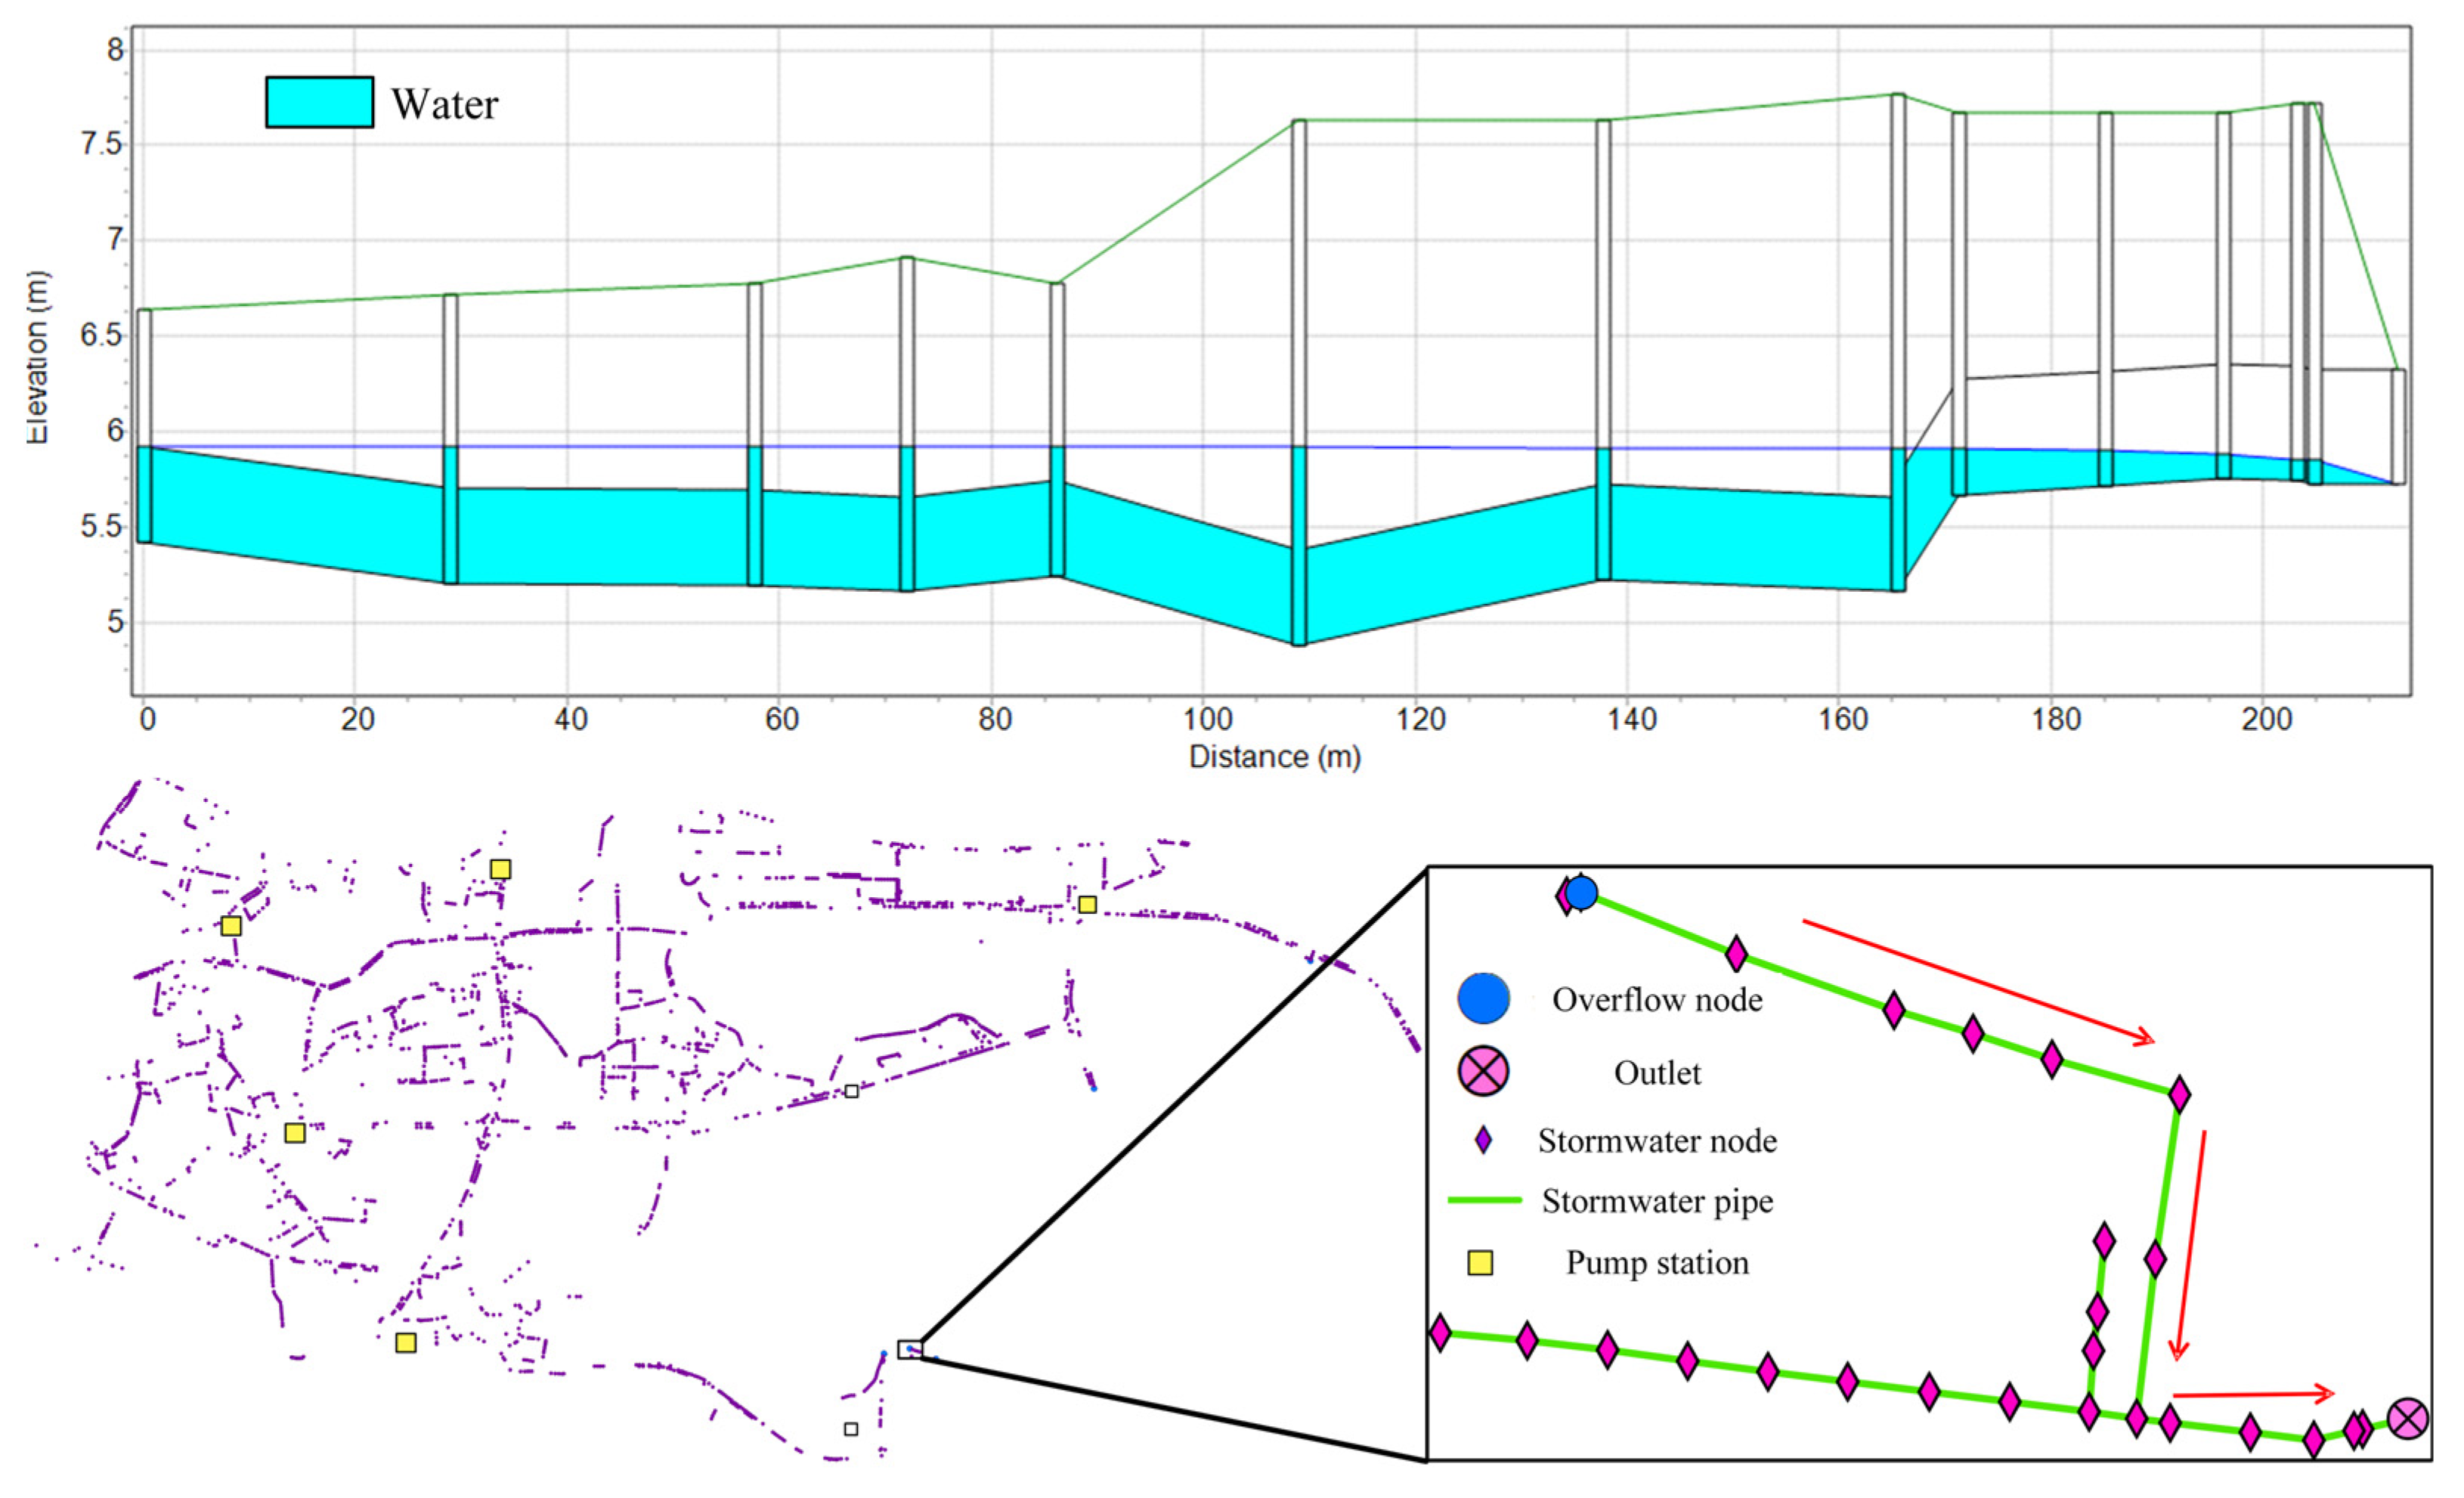Click the topmost node of short vertical branch
The width and height of the screenshot is (2464, 1498).
pos(2104,1241)
